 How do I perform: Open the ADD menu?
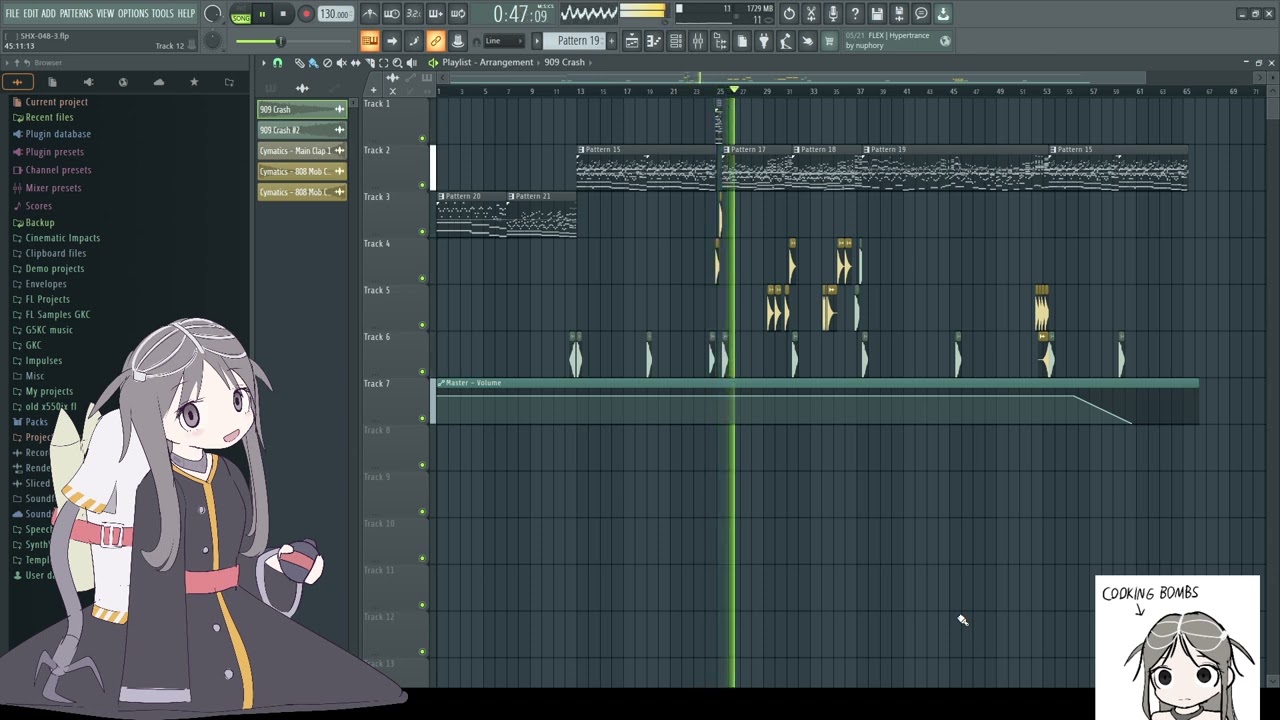click(x=48, y=14)
